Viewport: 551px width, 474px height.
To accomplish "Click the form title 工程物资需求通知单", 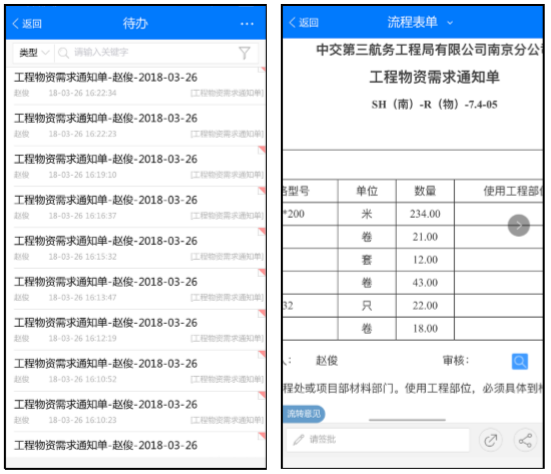I will pos(434,77).
